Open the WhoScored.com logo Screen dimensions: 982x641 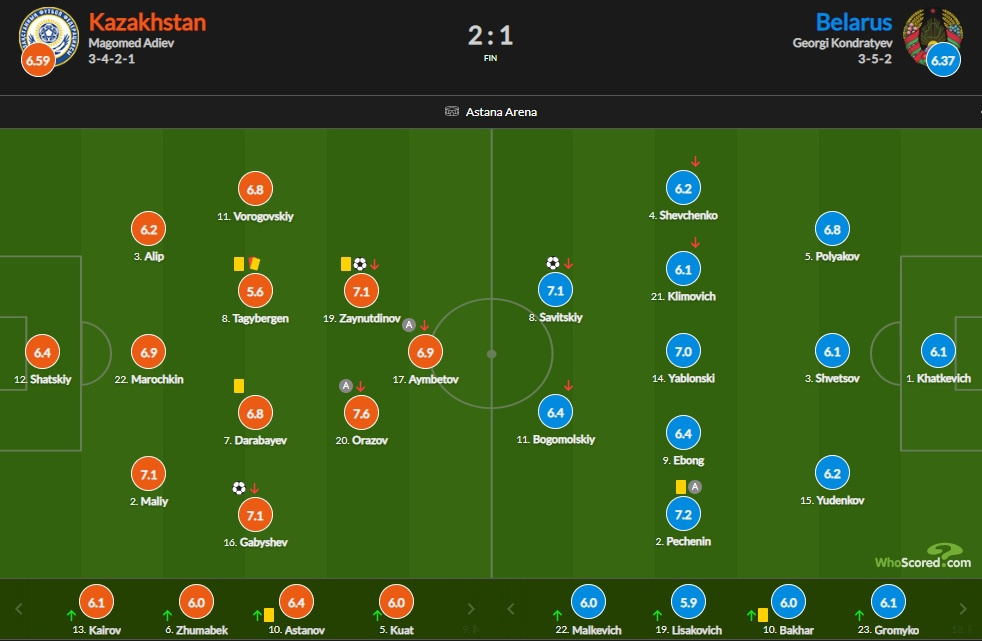pyautogui.click(x=923, y=556)
